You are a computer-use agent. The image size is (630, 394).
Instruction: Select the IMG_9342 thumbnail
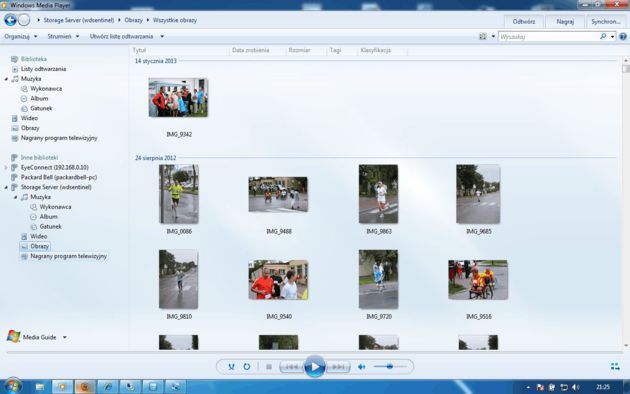178,98
